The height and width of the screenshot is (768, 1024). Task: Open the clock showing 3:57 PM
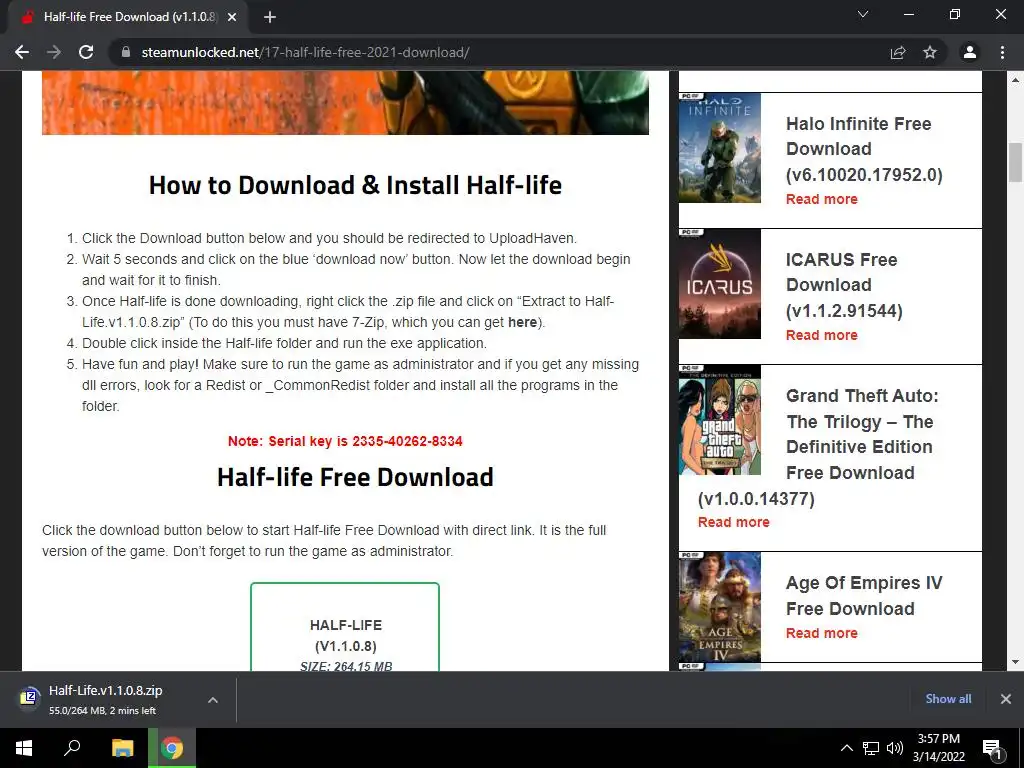click(938, 748)
